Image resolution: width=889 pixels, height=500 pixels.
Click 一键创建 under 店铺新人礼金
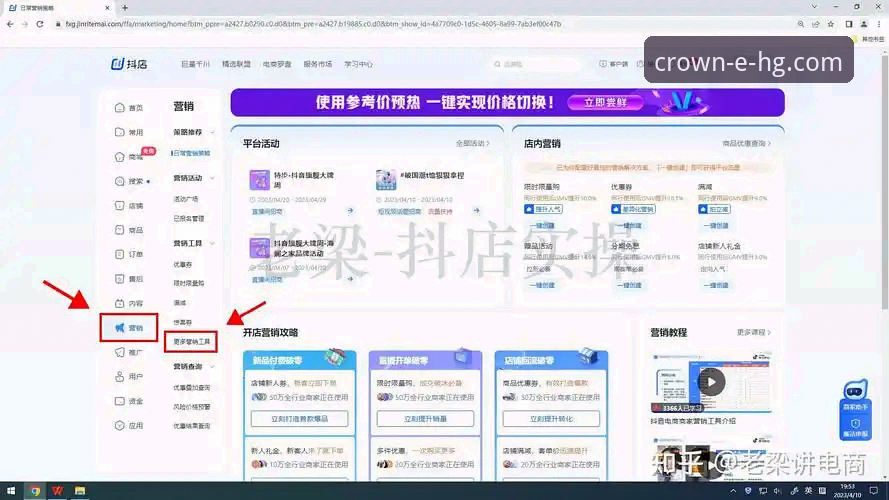(x=716, y=285)
